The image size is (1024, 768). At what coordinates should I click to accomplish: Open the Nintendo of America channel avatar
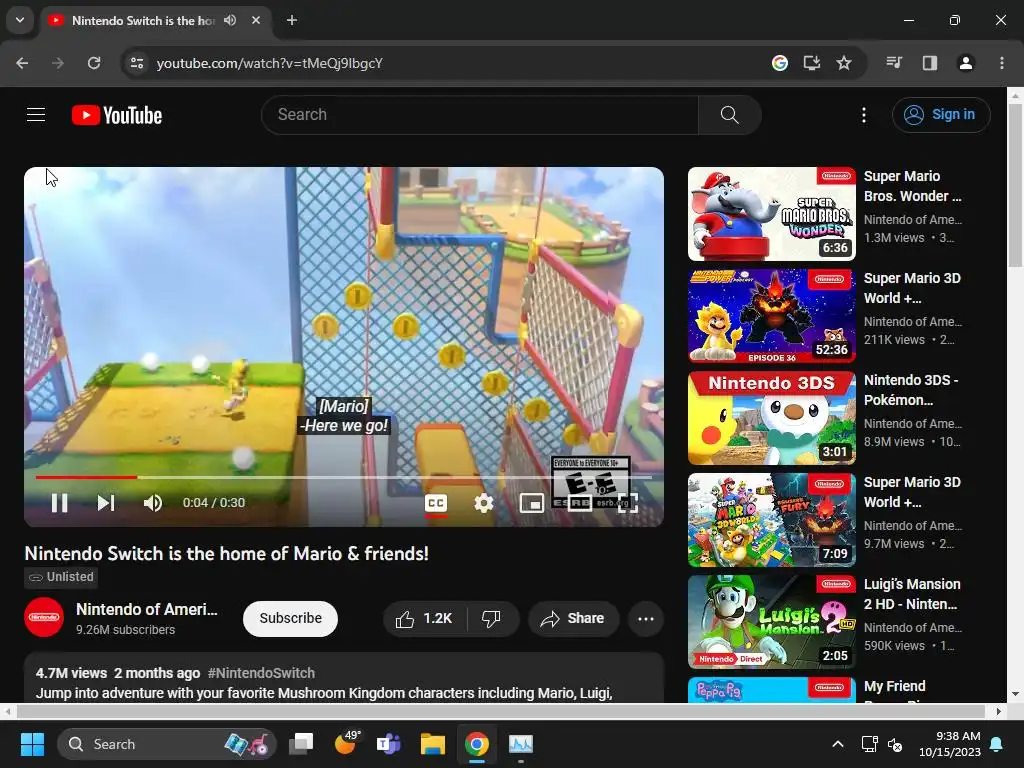tap(44, 617)
